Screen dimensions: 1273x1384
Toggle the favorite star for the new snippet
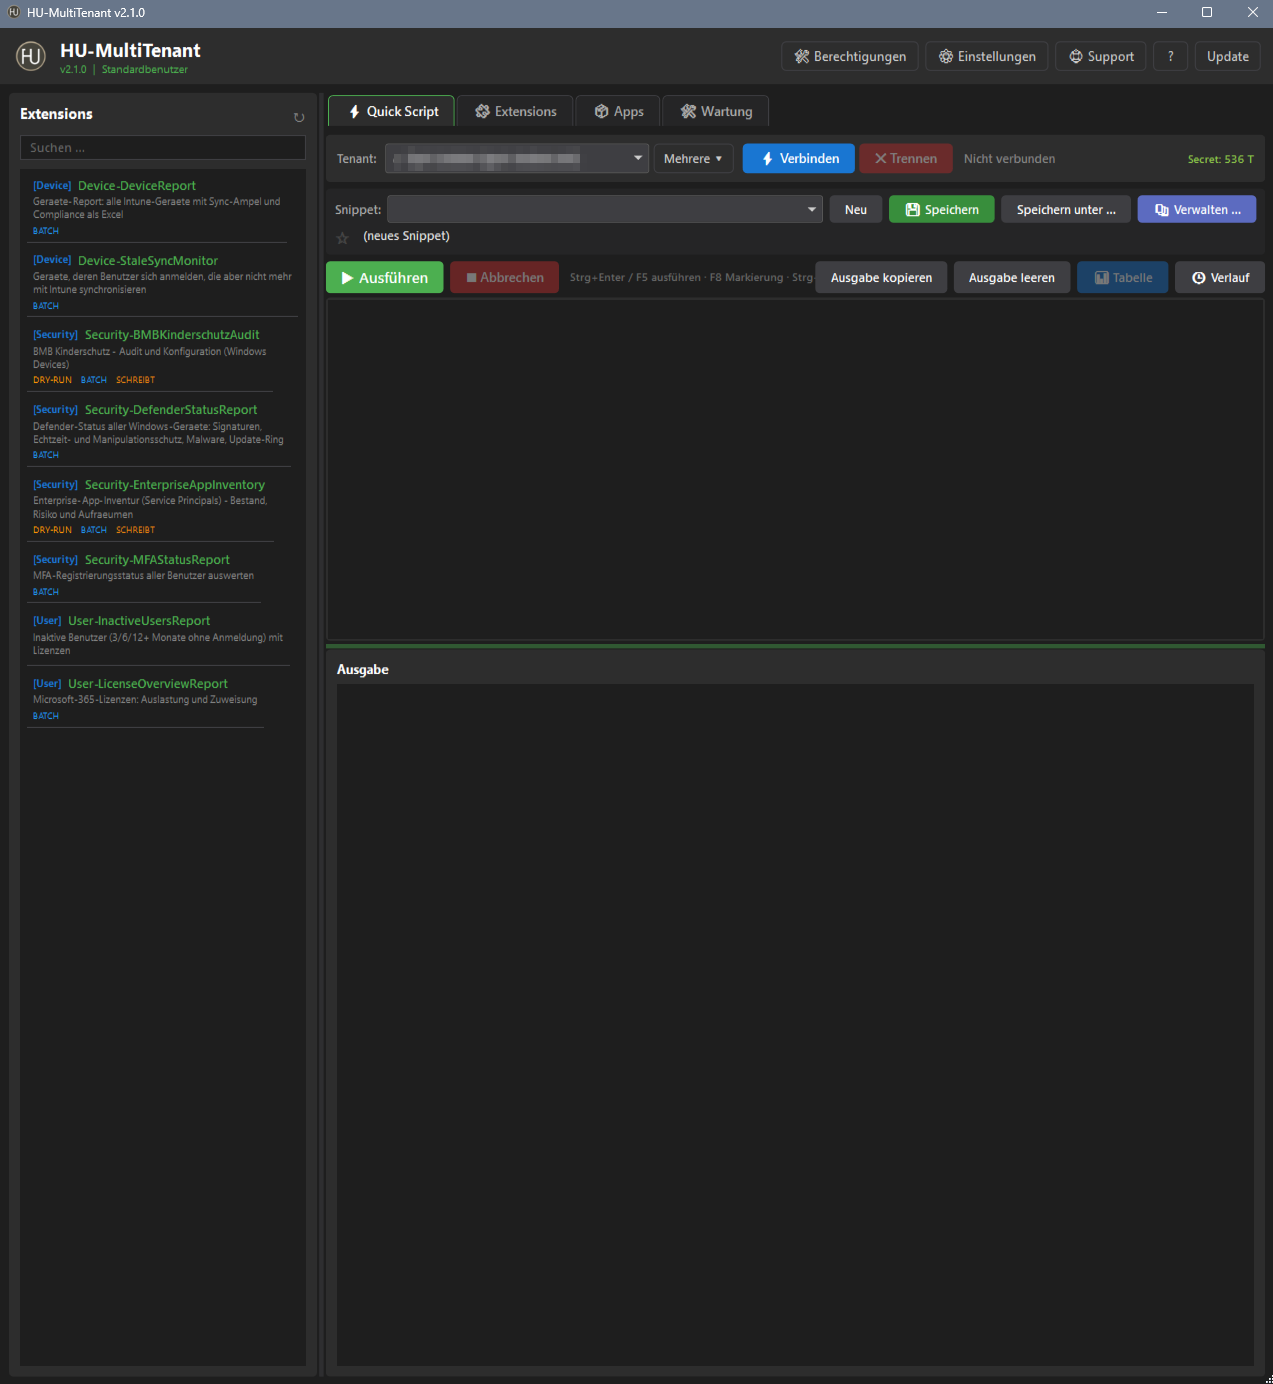tap(343, 238)
